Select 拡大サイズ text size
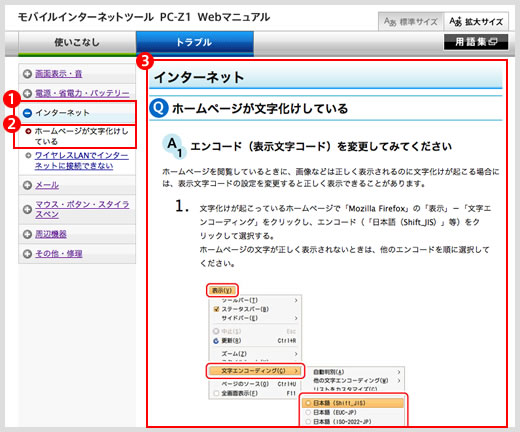 coord(476,22)
